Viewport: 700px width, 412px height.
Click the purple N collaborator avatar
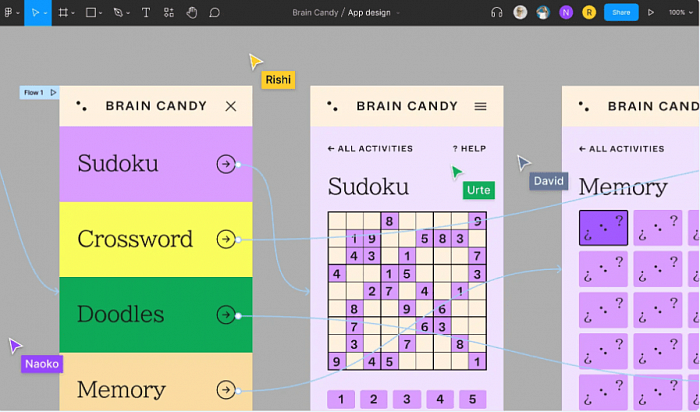pos(566,12)
